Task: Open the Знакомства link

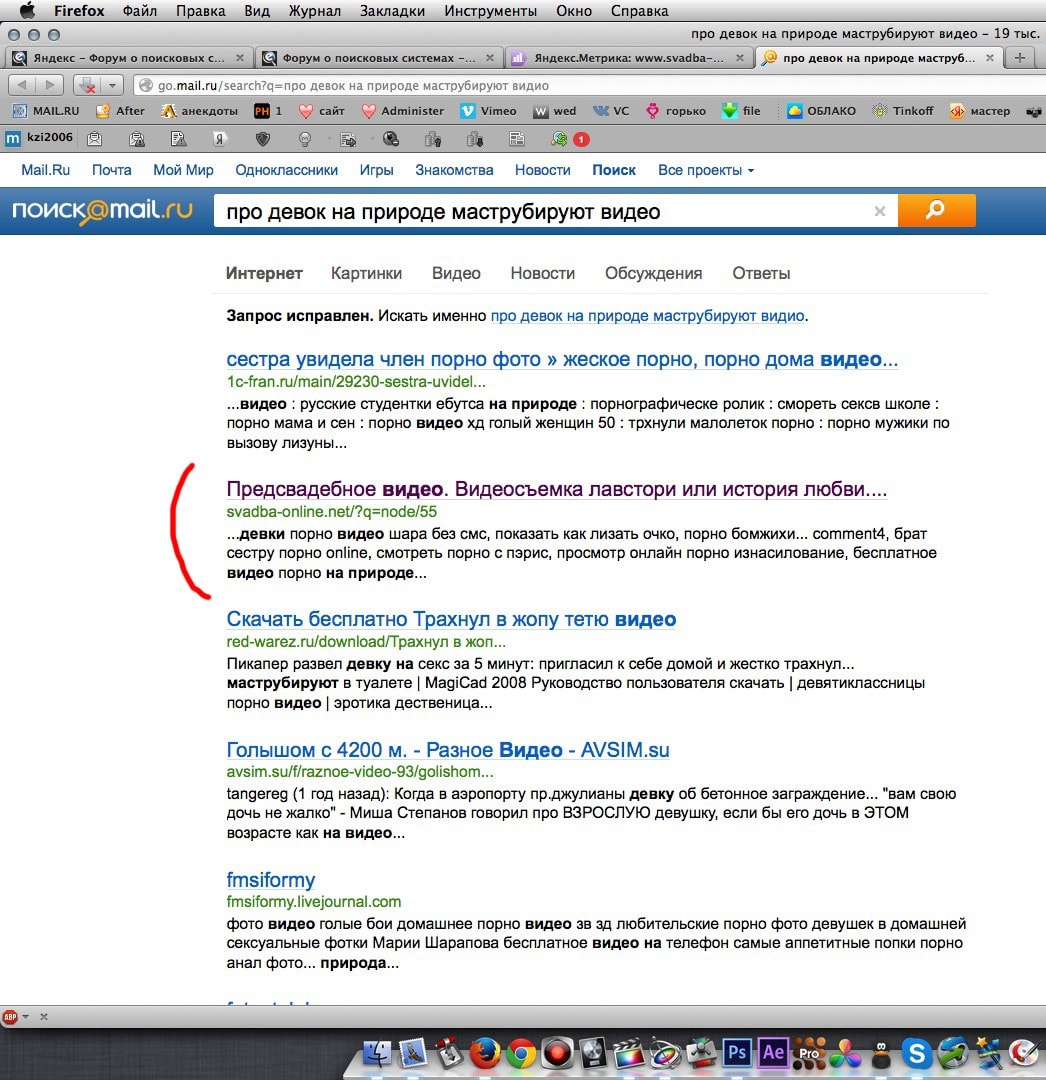Action: click(454, 170)
